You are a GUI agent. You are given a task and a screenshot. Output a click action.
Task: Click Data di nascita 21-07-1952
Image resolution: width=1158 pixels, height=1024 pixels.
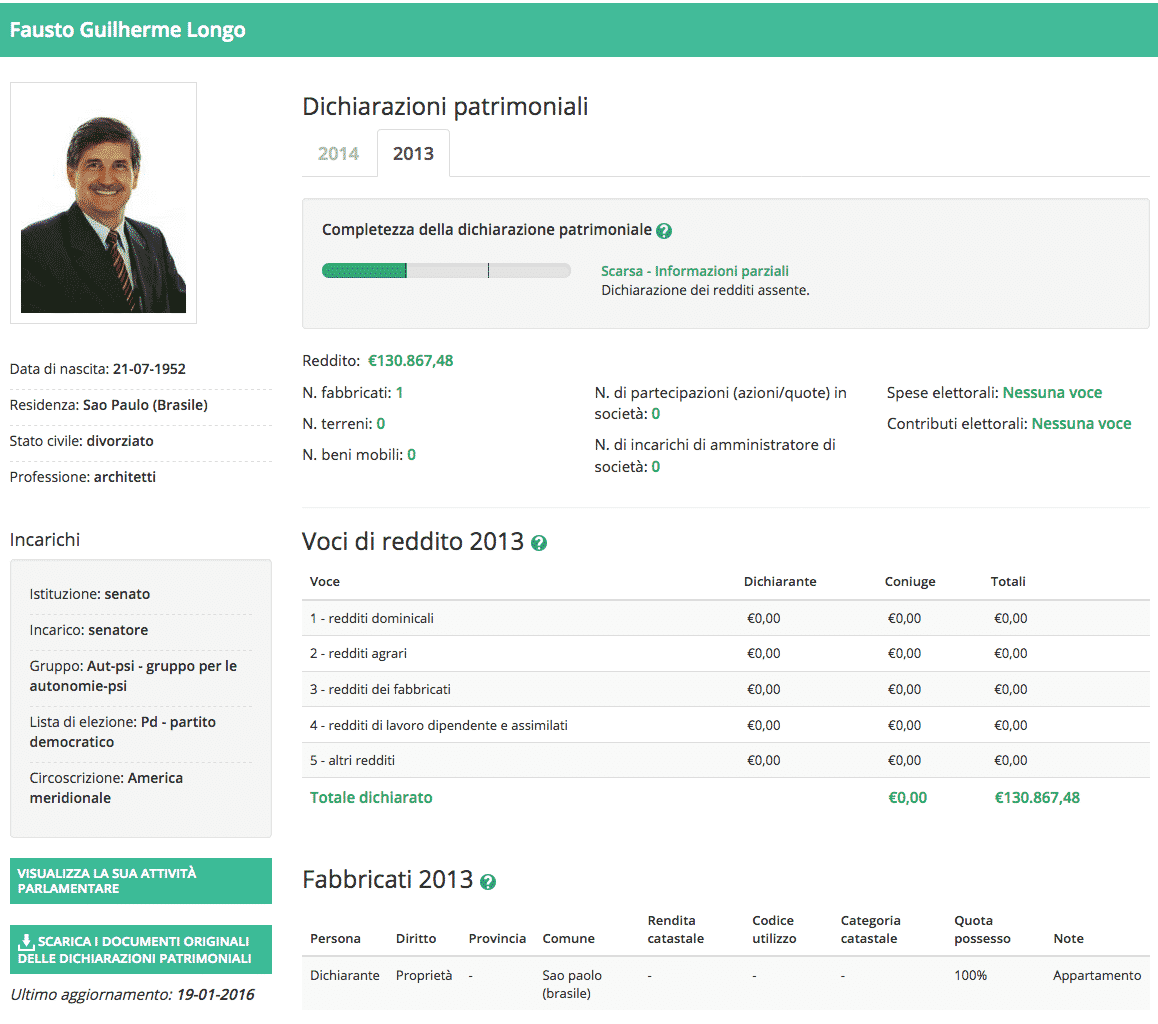(97, 369)
